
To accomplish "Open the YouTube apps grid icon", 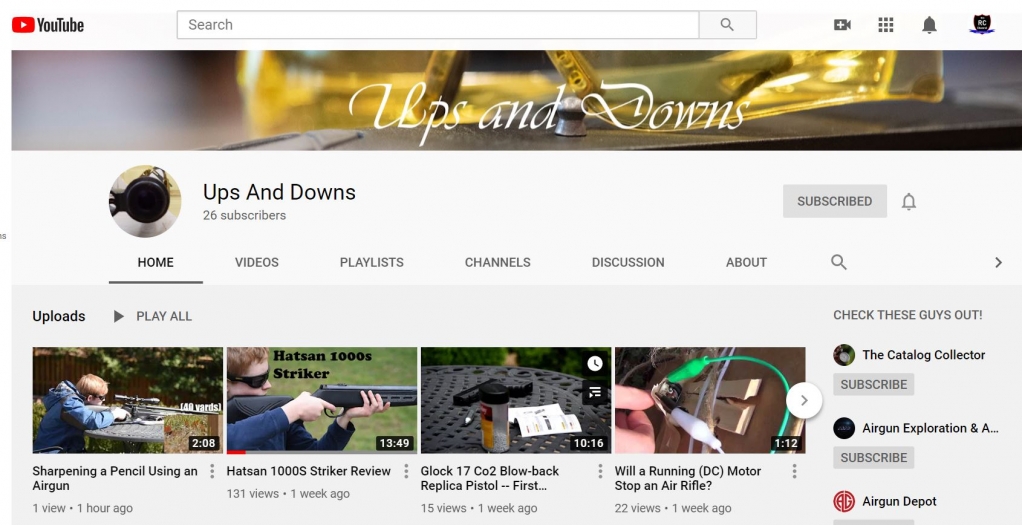I will pos(885,25).
